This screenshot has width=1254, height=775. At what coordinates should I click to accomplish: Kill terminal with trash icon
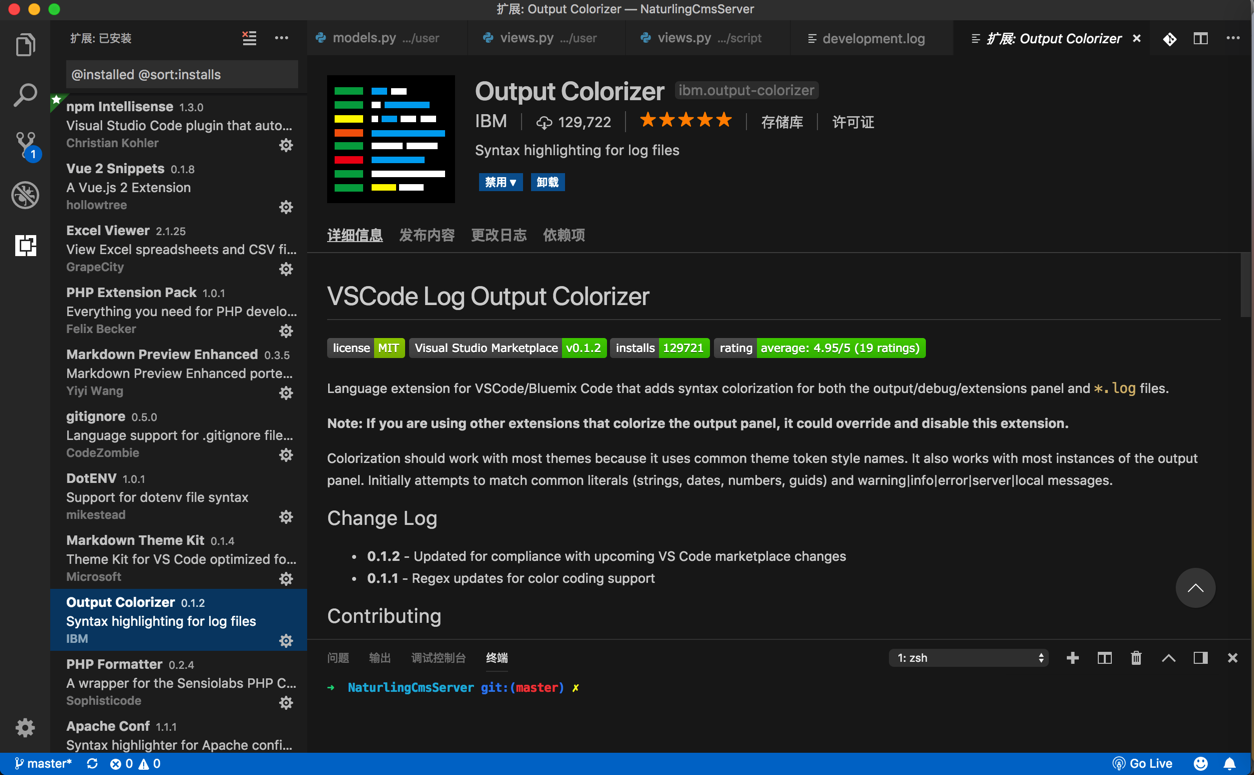[1136, 658]
